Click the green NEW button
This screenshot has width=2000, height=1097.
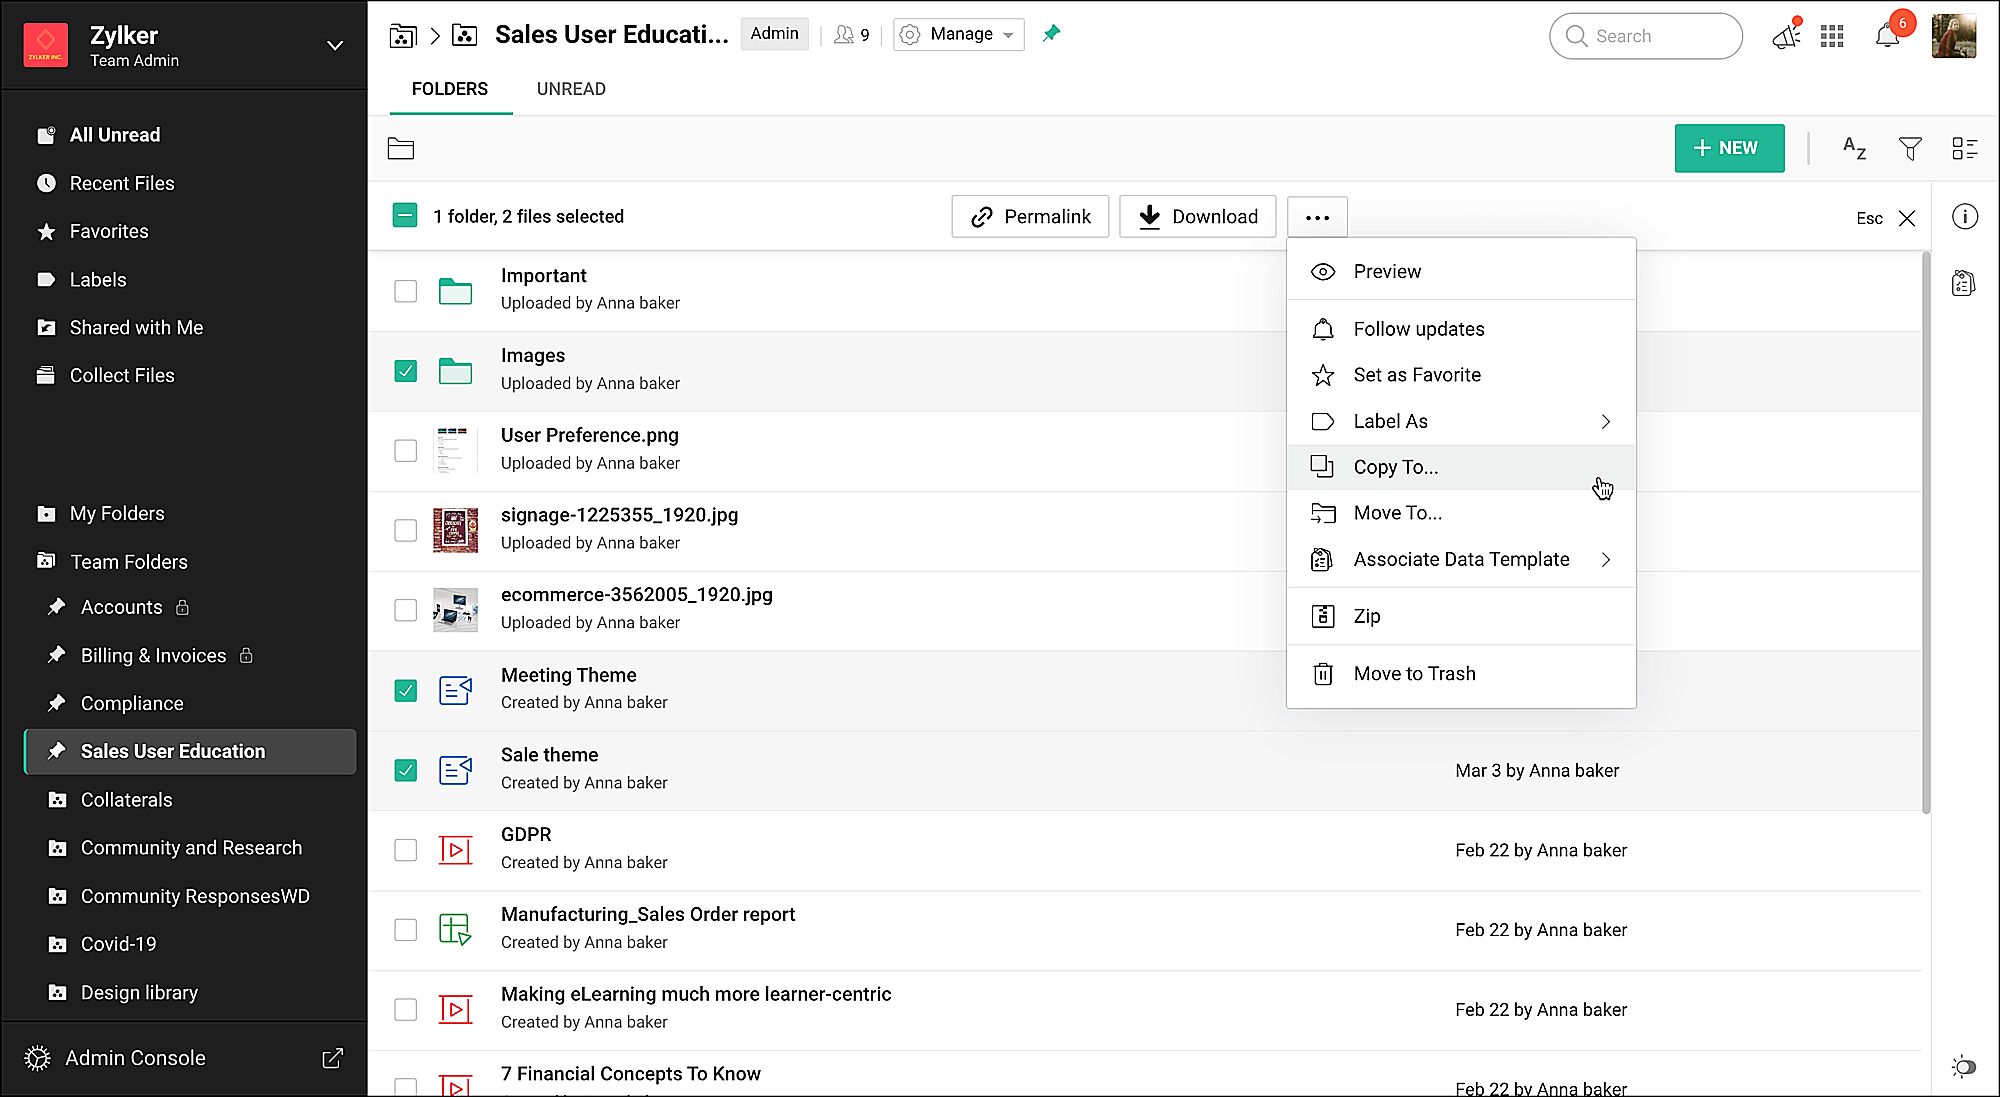click(1728, 148)
